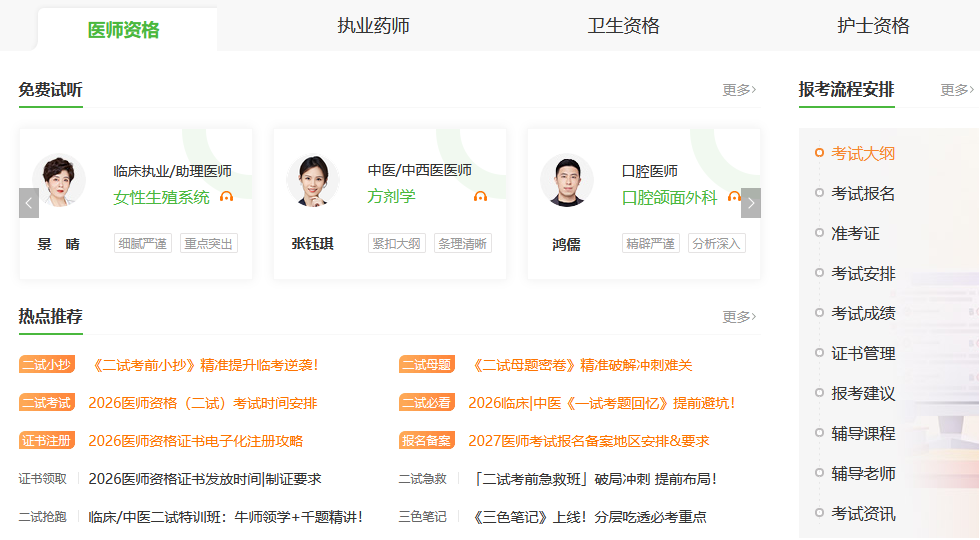Select 证书管理 in sidebar

863,353
